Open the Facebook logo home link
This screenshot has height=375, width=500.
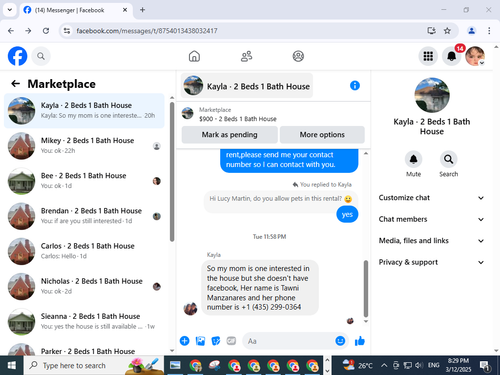click(x=17, y=56)
